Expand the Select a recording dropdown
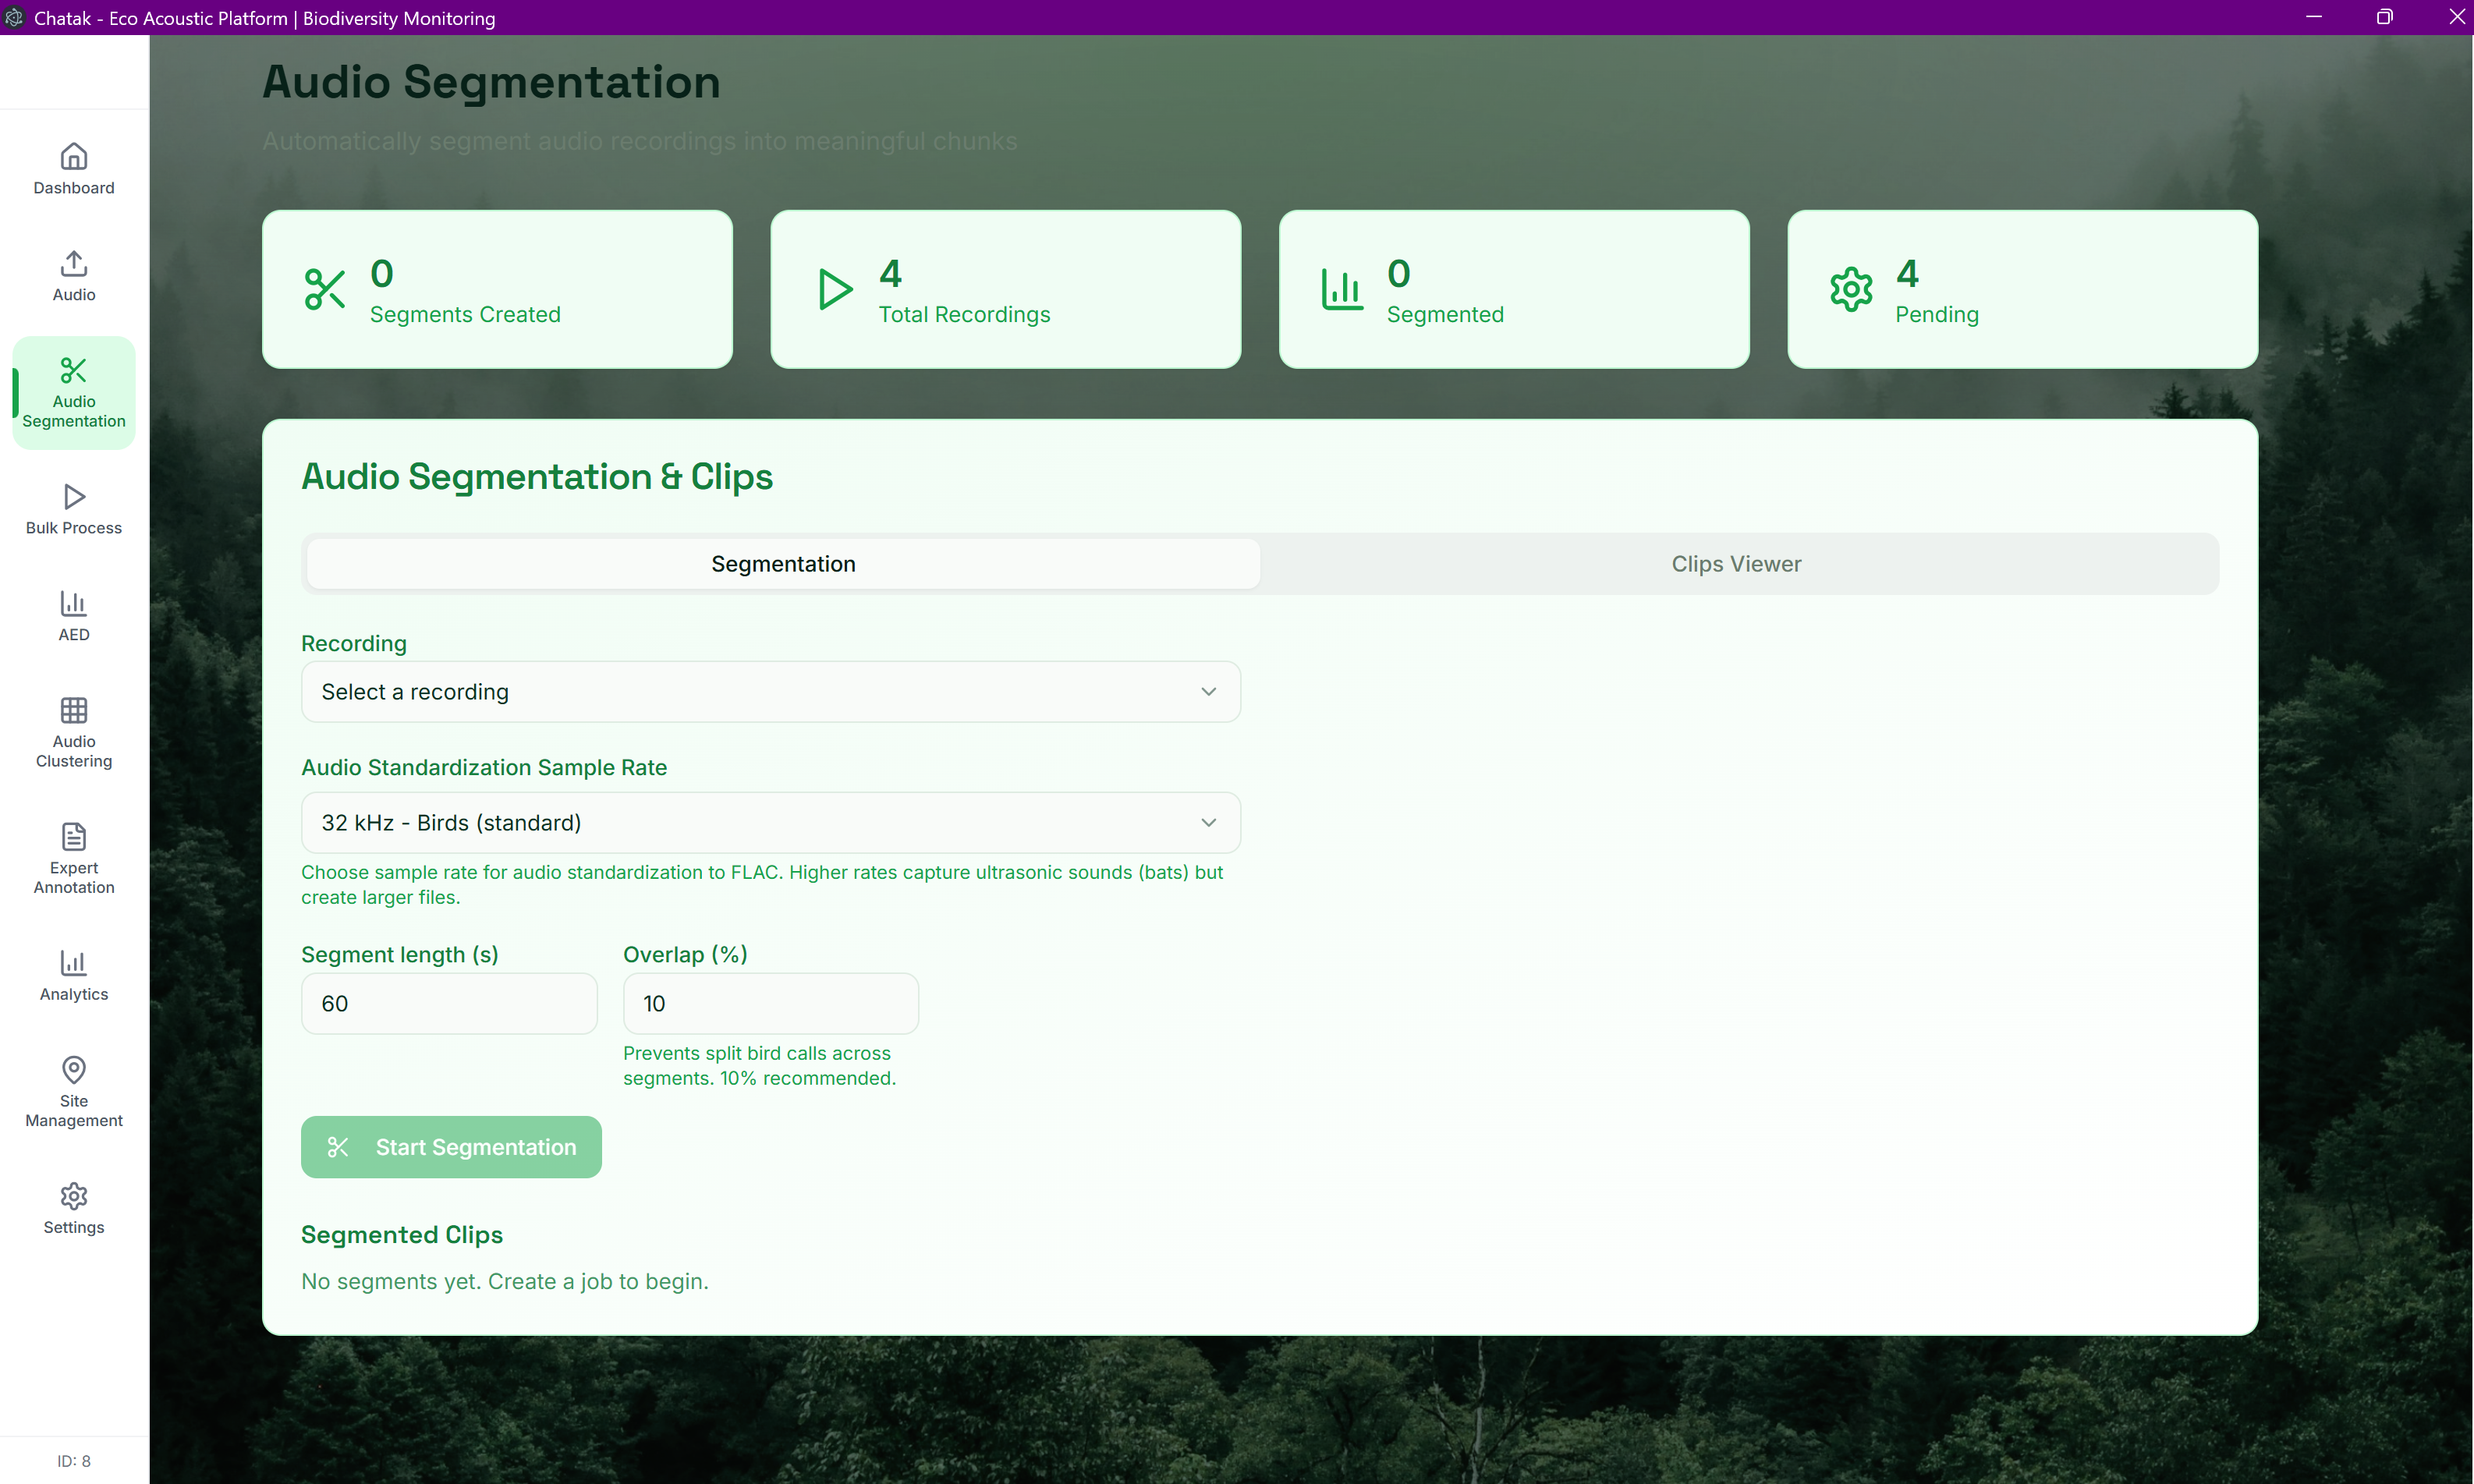This screenshot has width=2474, height=1484. (770, 692)
